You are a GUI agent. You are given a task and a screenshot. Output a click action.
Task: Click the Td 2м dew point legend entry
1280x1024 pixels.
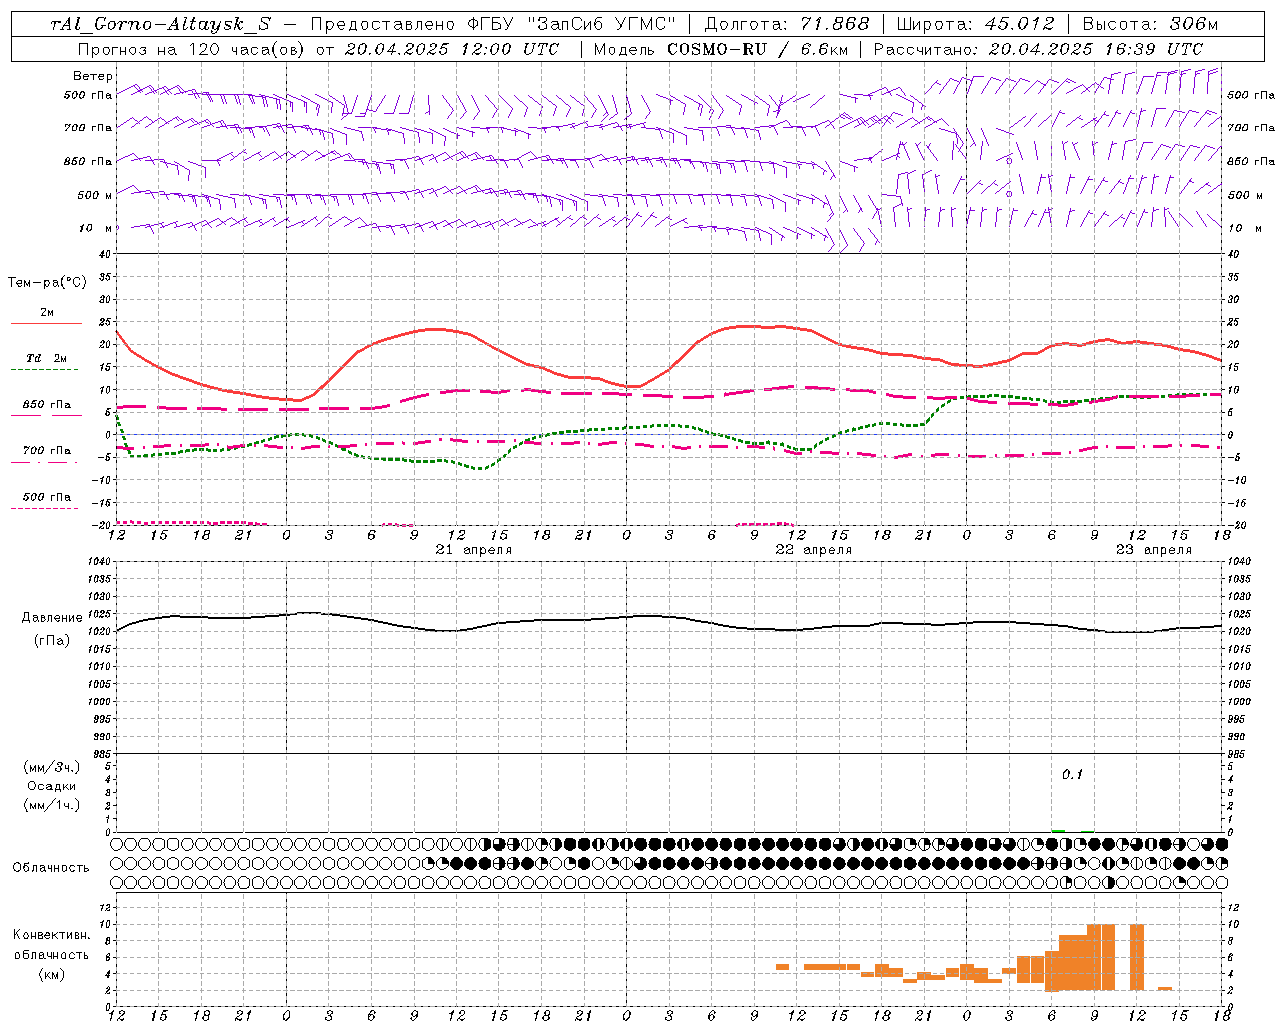46,358
